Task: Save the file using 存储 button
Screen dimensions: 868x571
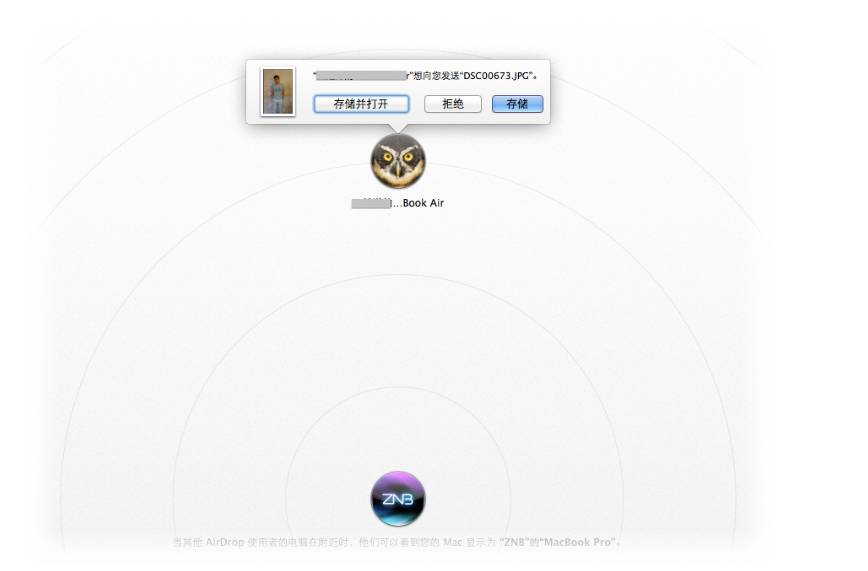Action: [x=517, y=104]
